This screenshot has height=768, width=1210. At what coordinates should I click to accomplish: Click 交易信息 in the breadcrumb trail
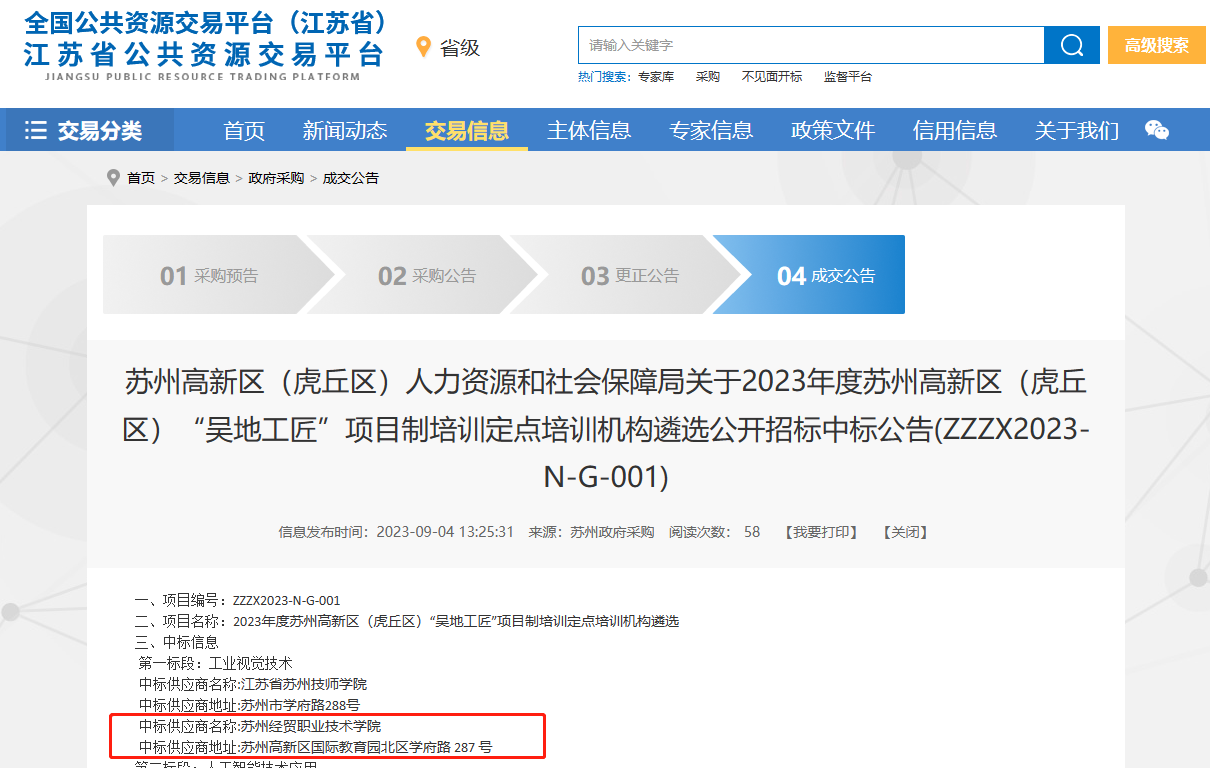(202, 178)
